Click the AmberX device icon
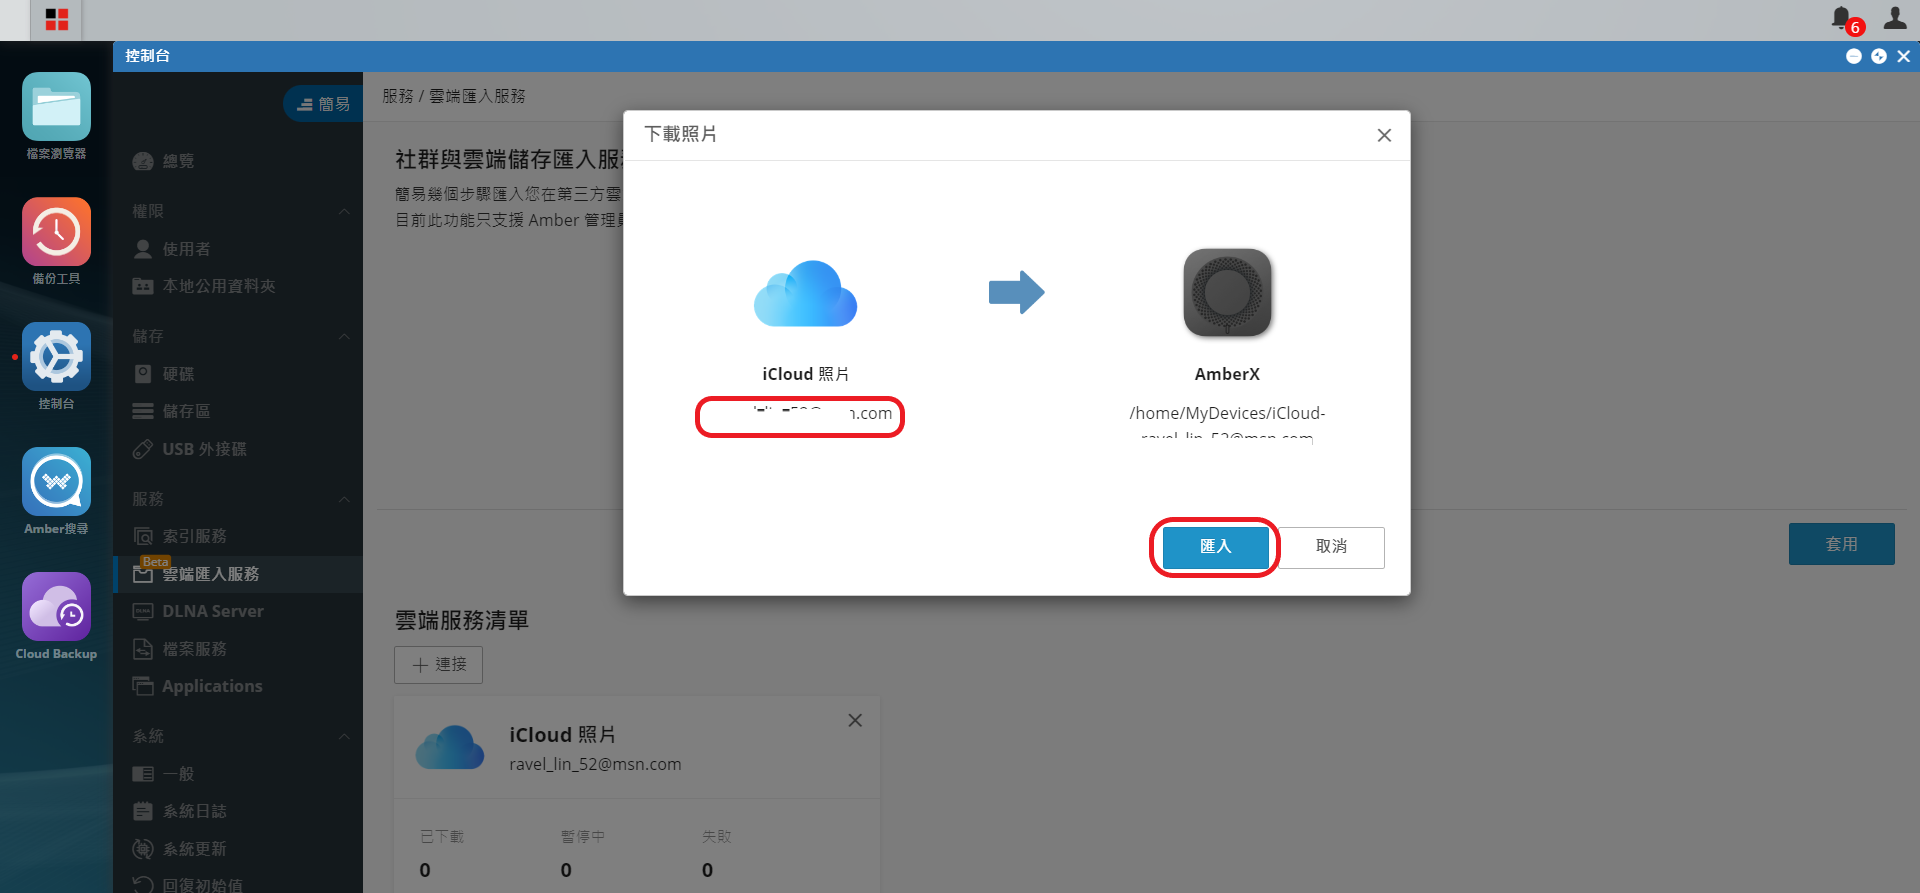 click(1227, 292)
